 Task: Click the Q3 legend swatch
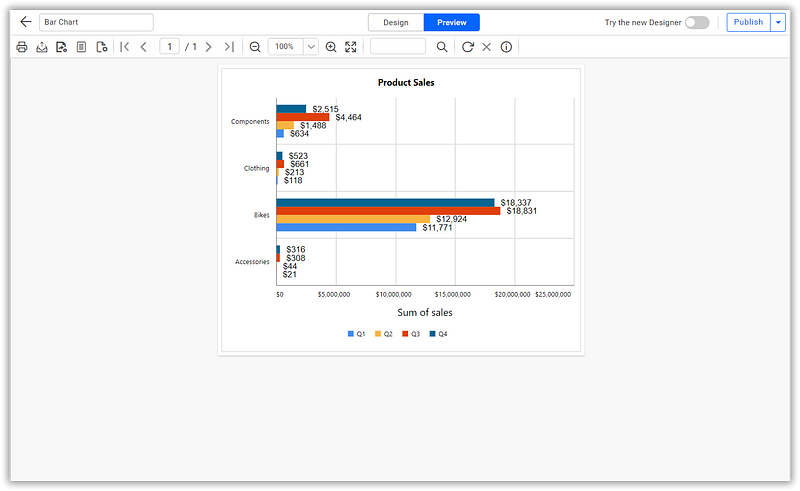tap(405, 334)
